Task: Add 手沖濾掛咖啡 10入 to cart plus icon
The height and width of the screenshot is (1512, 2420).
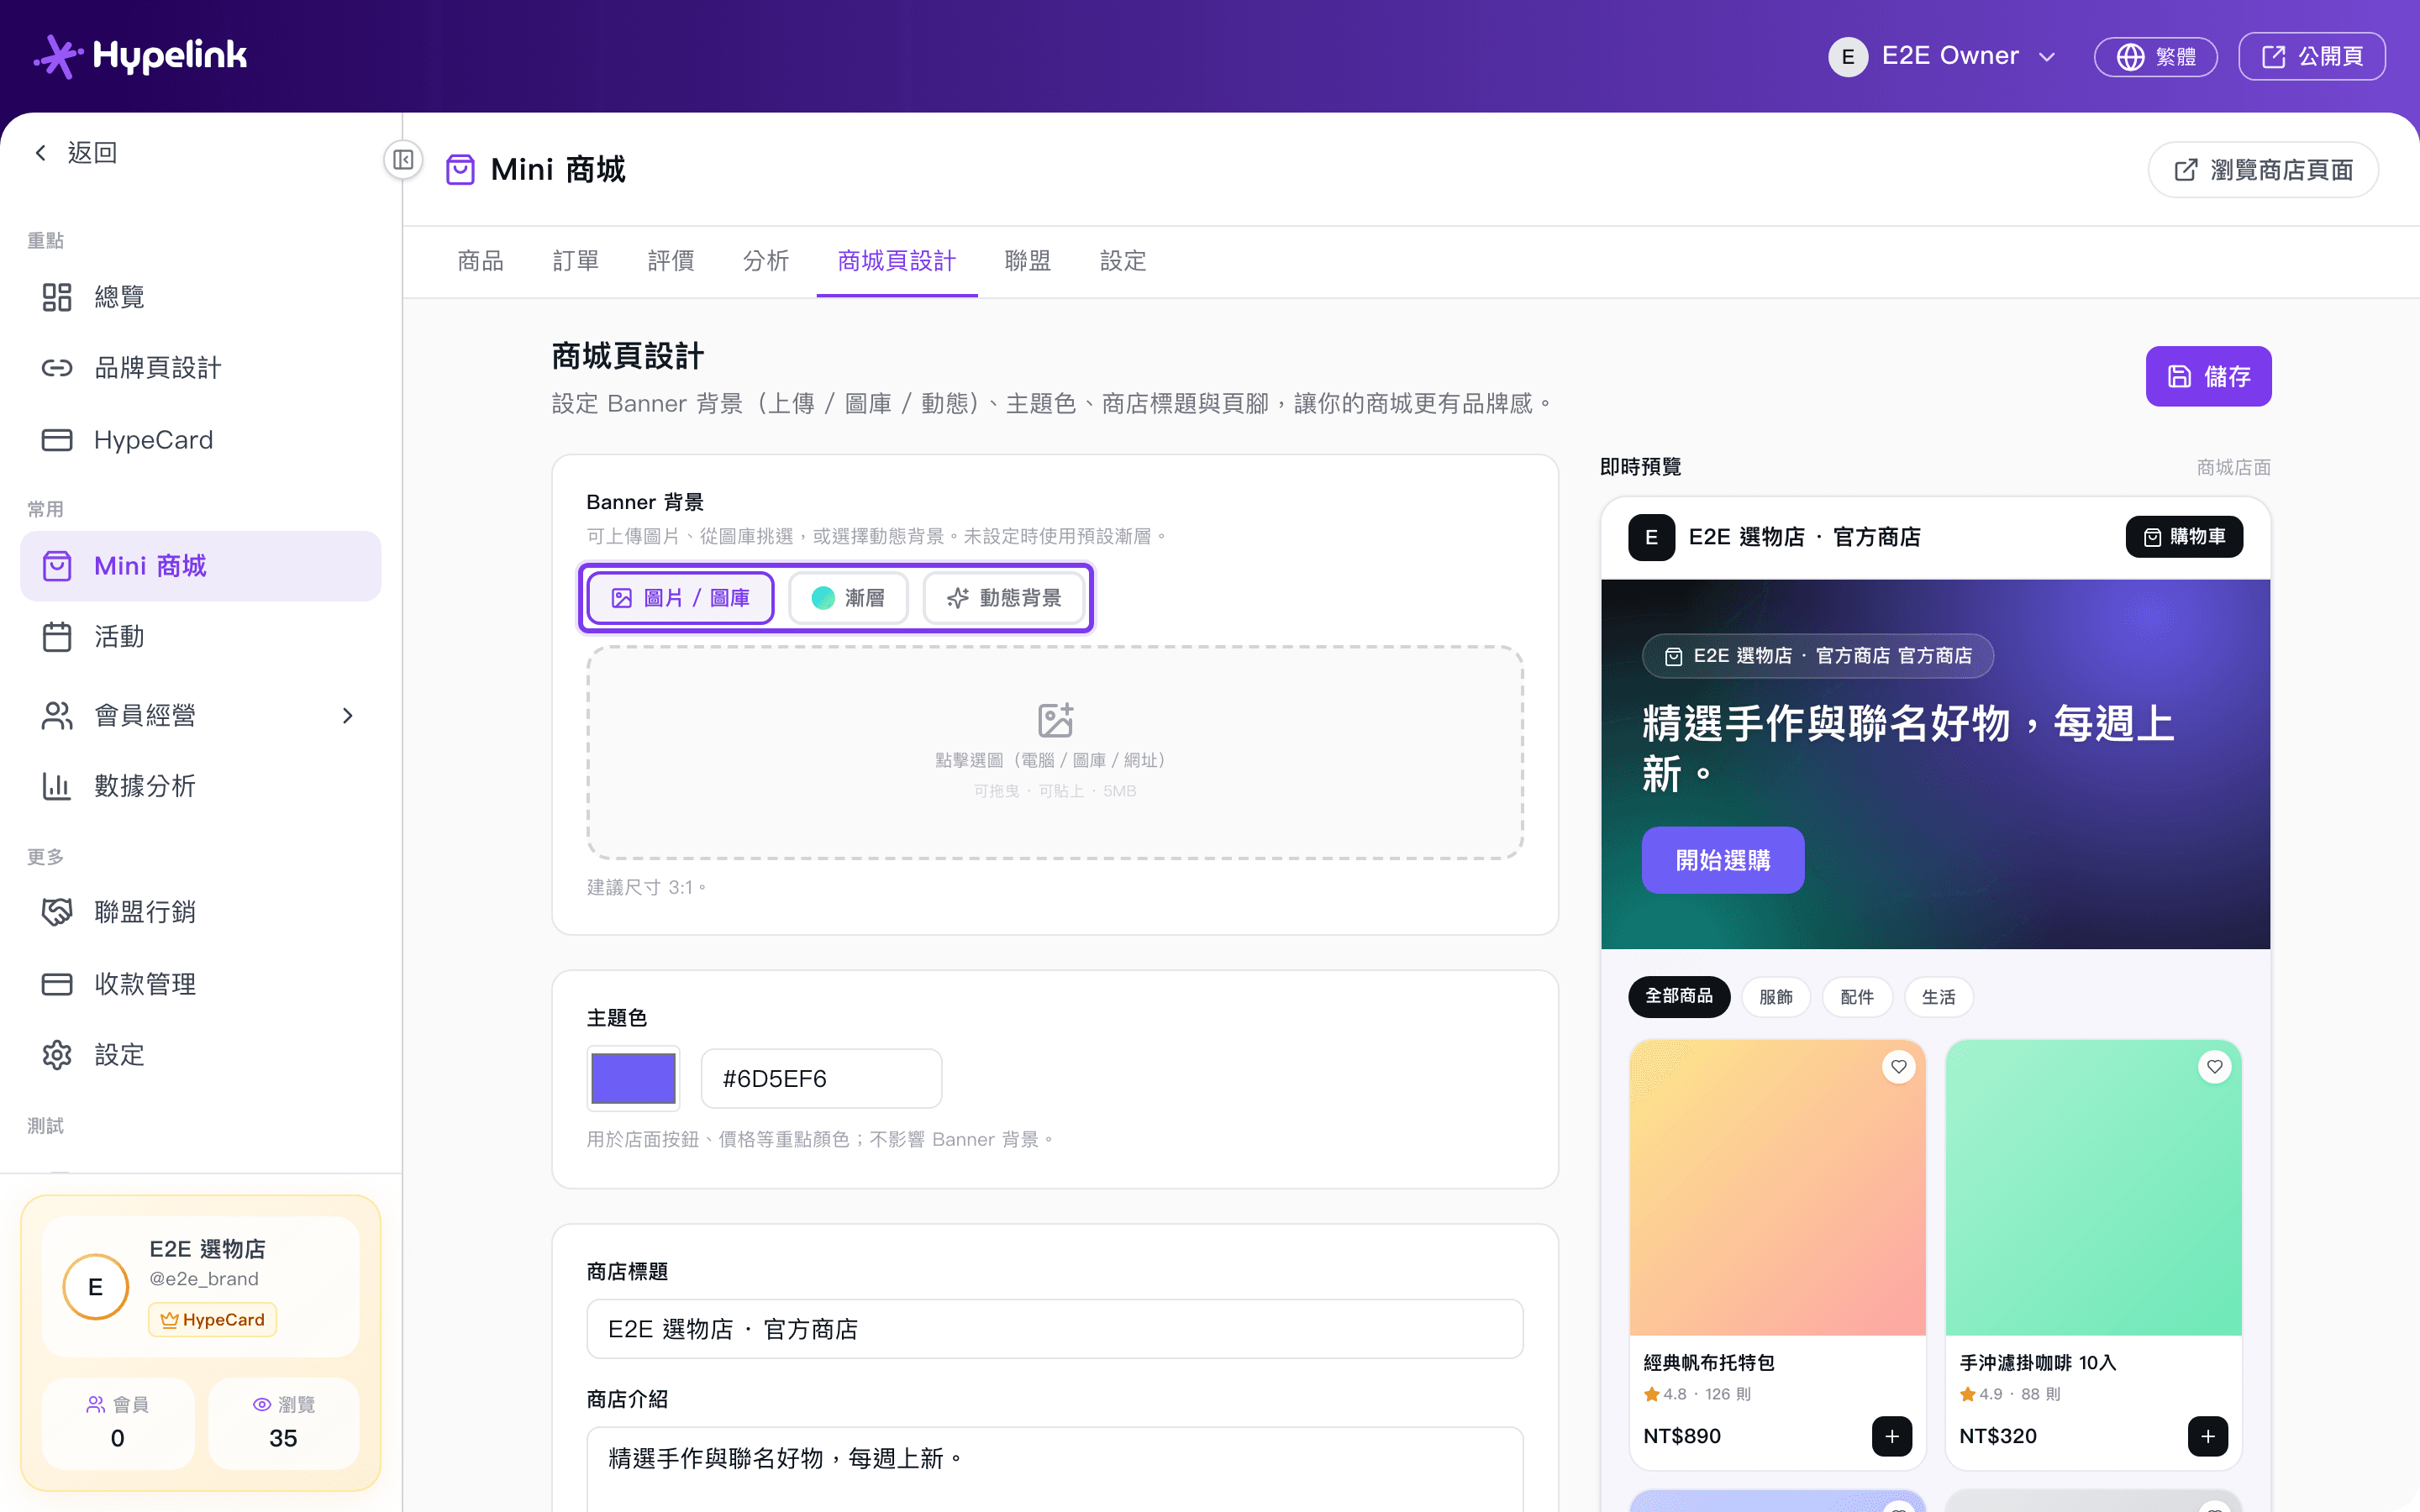Action: [x=2208, y=1436]
